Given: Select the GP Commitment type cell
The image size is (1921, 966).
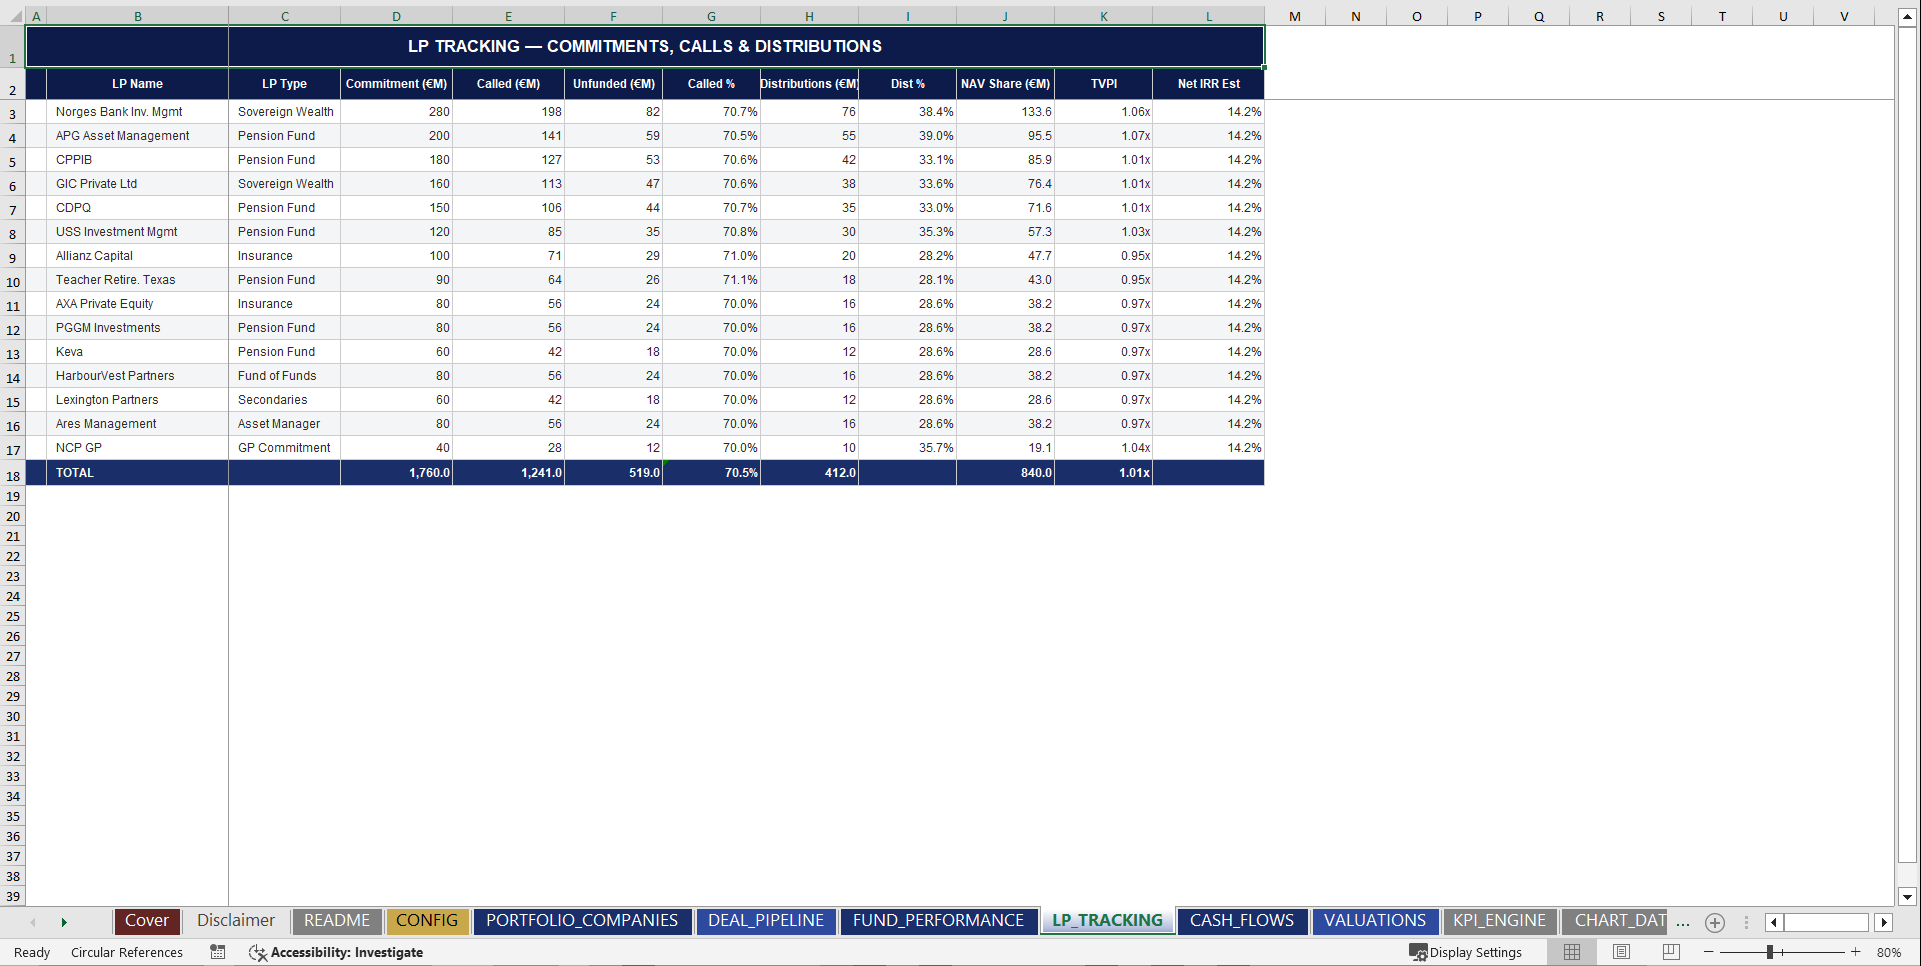Looking at the screenshot, I should [284, 448].
